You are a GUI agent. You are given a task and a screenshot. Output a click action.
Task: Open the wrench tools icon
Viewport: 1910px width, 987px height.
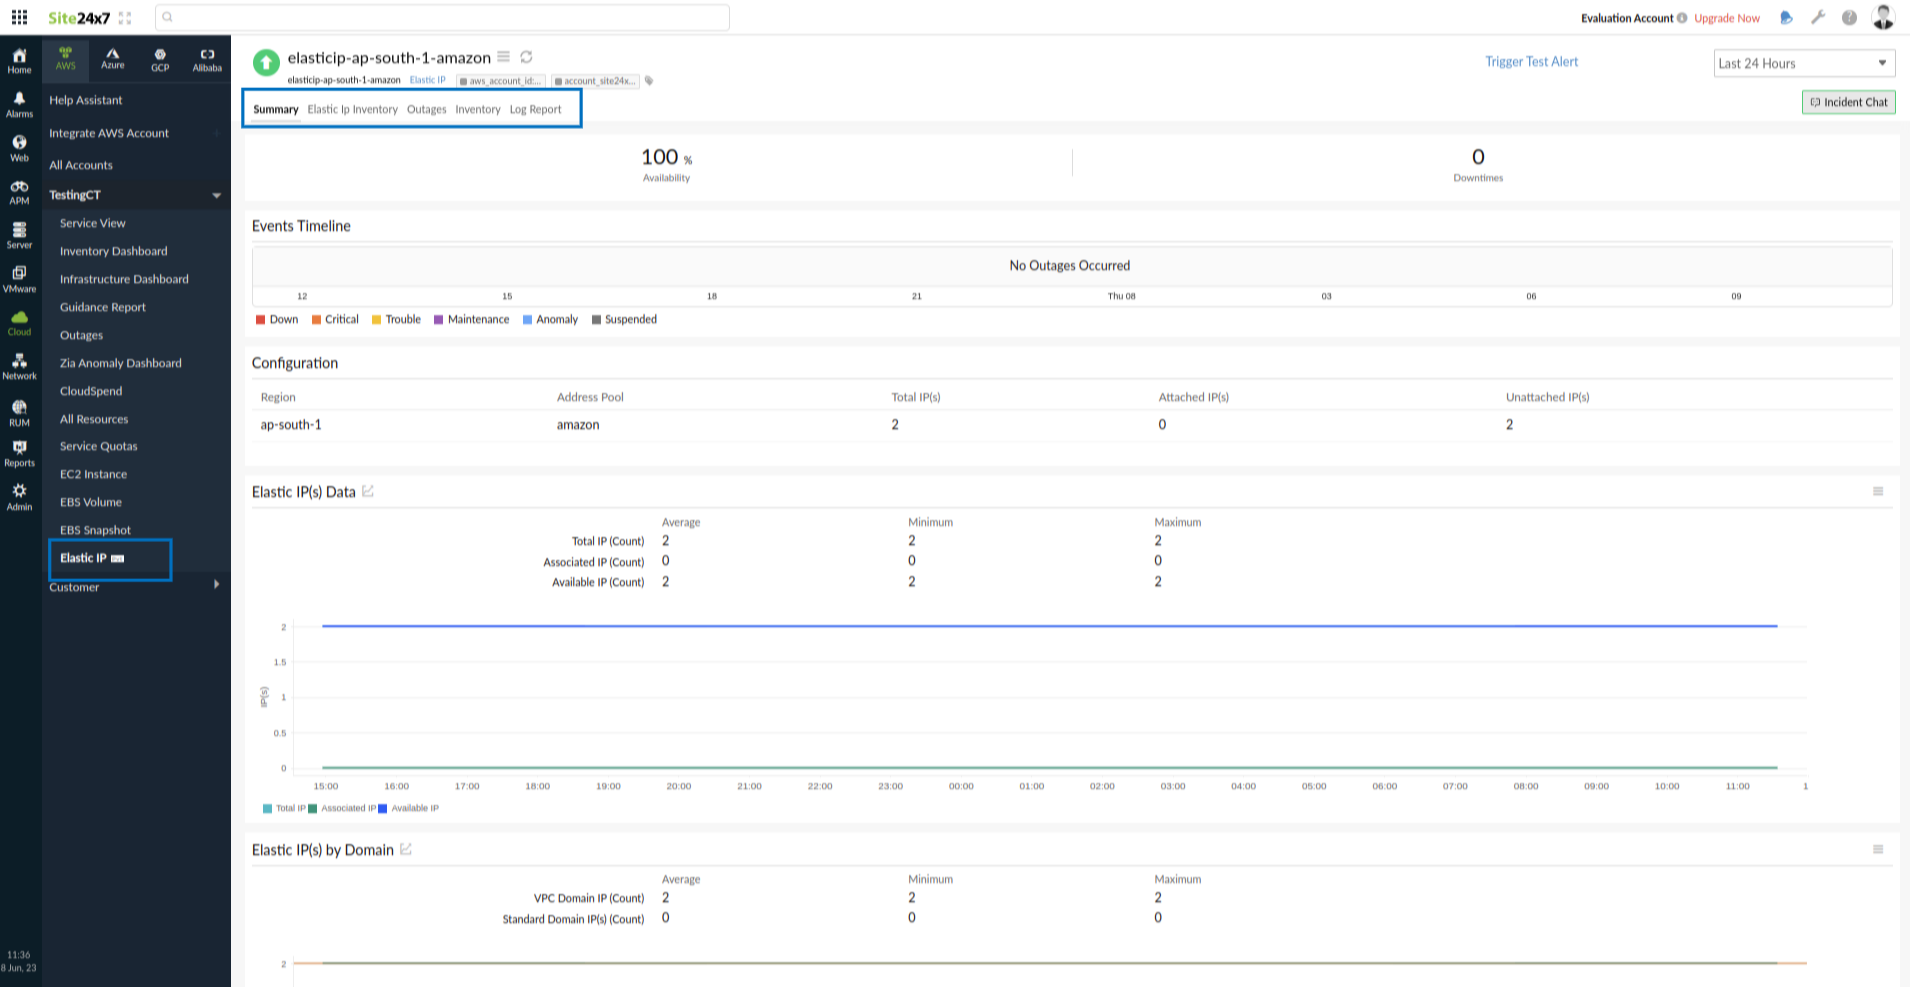(x=1818, y=17)
